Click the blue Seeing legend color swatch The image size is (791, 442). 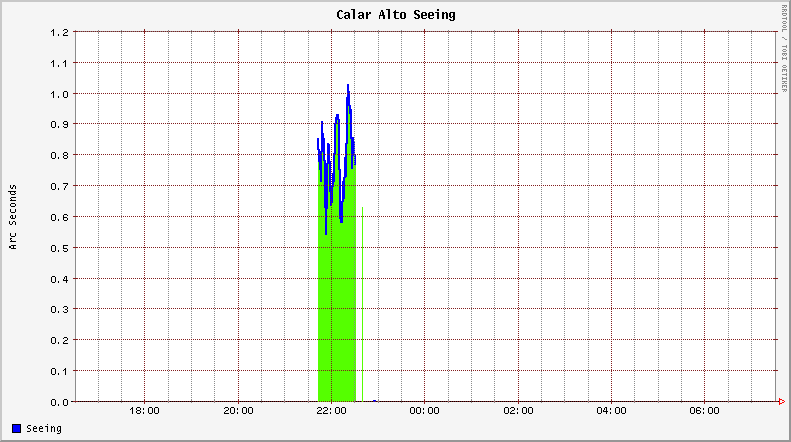point(17,428)
